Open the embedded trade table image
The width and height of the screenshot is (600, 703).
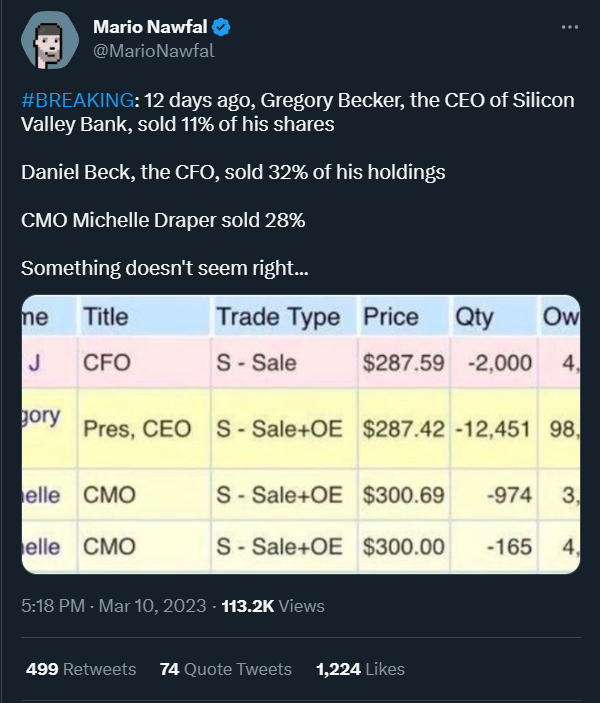tap(300, 434)
